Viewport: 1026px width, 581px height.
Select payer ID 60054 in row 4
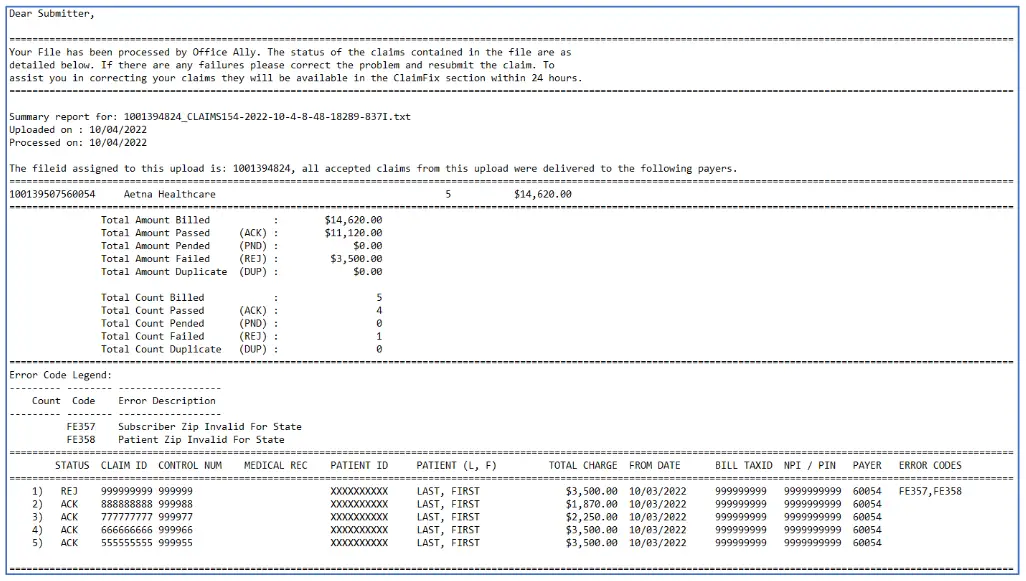(866, 530)
